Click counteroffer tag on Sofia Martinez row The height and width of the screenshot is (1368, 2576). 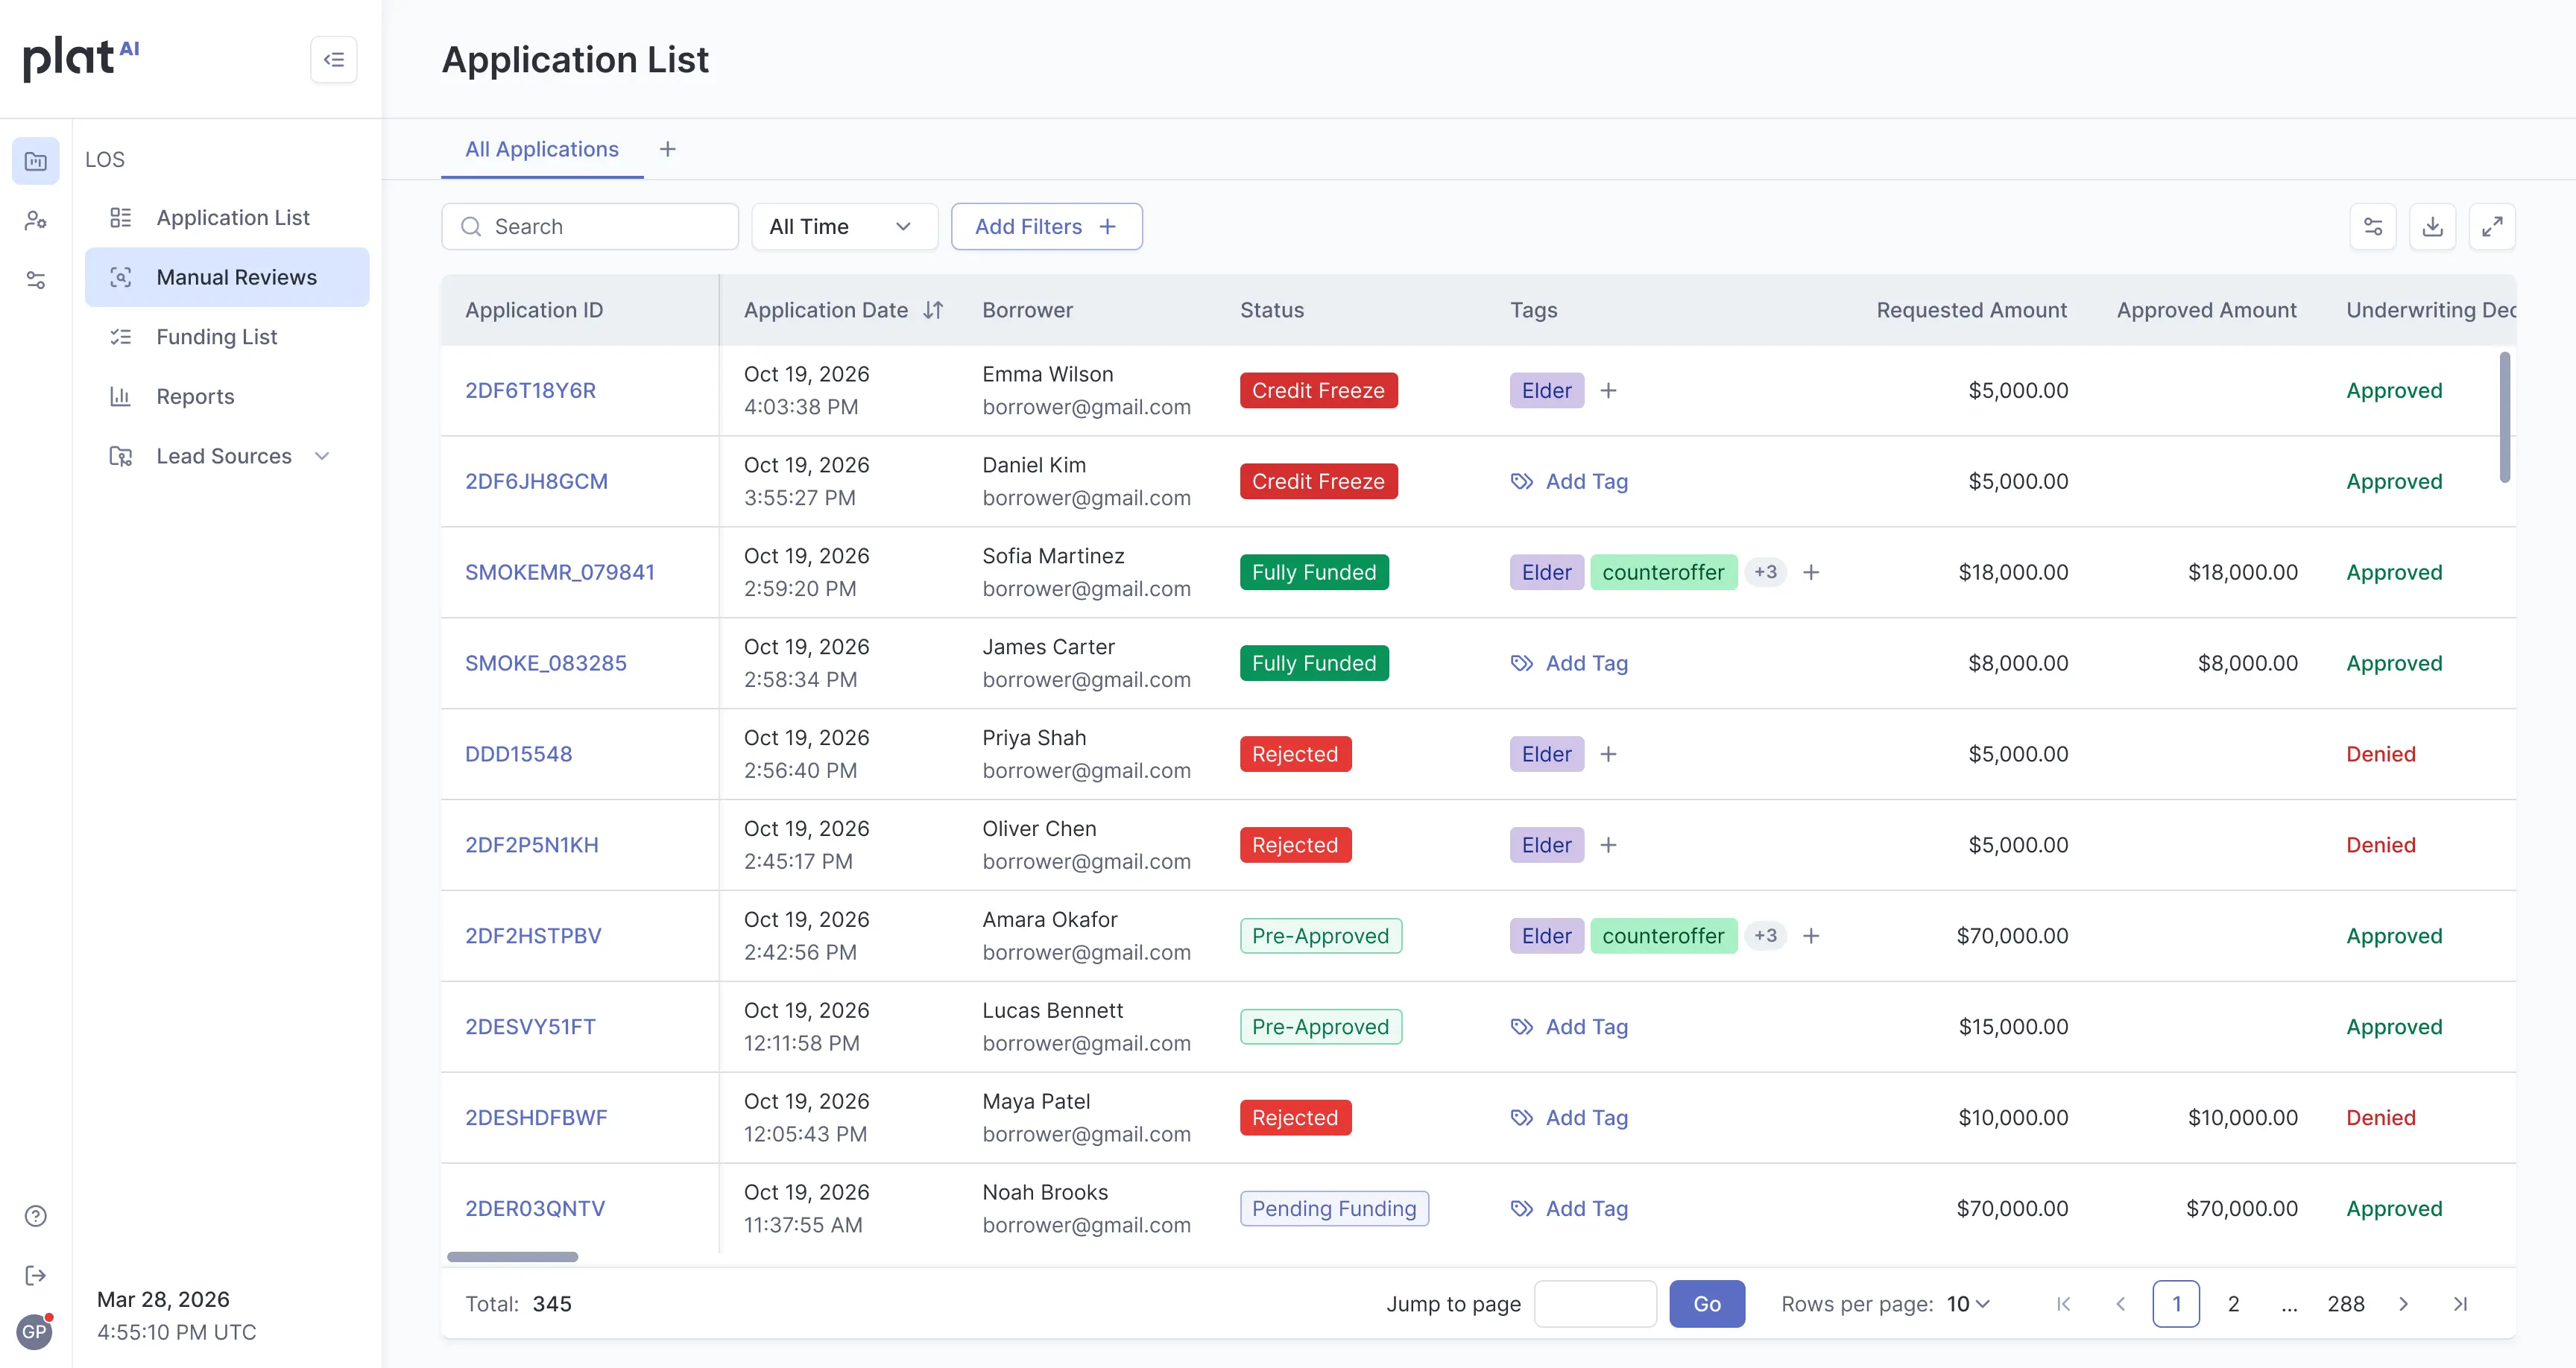coord(1663,572)
